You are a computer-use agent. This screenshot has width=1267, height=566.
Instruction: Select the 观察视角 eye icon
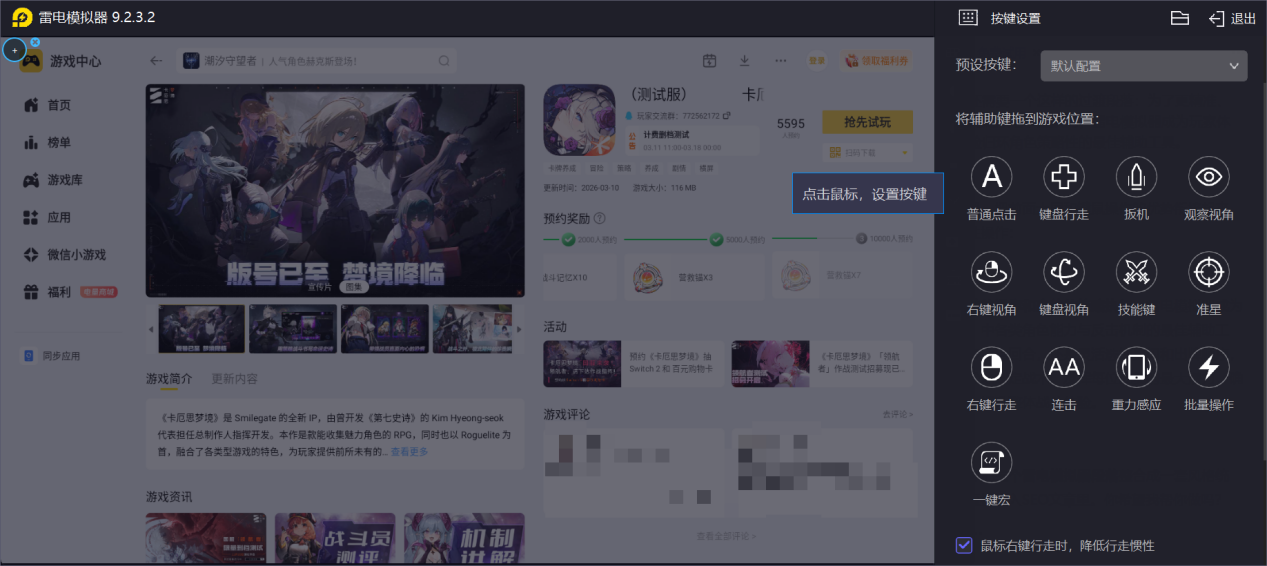coord(1209,177)
